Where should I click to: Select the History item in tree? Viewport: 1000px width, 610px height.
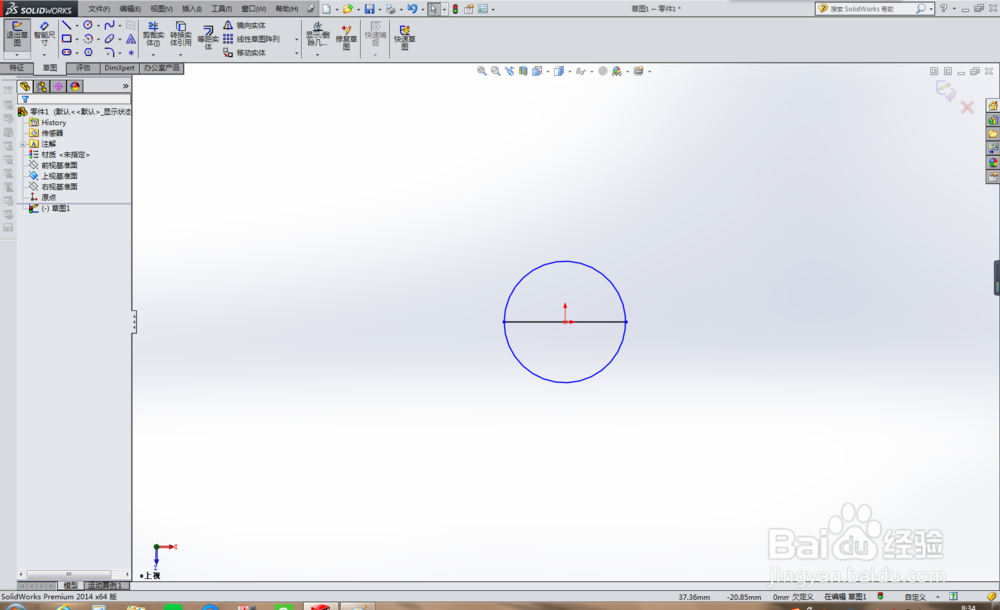tap(48, 123)
